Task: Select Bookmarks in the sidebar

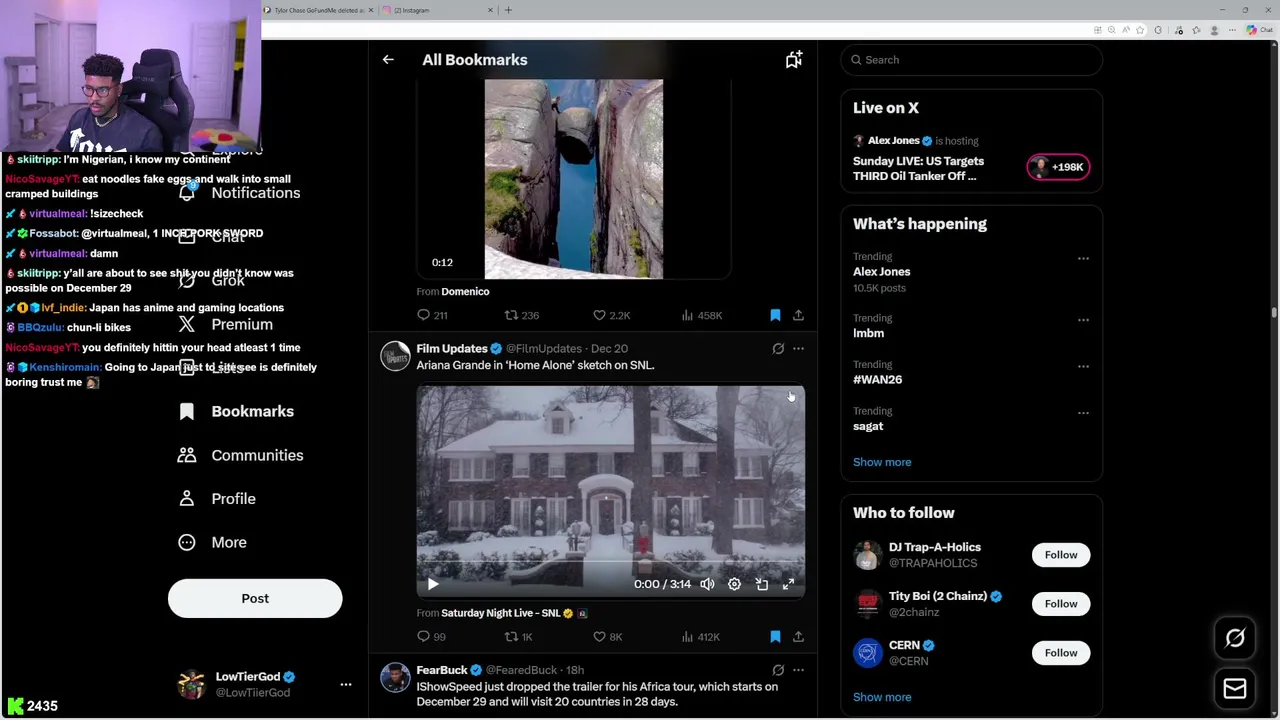Action: (236, 412)
